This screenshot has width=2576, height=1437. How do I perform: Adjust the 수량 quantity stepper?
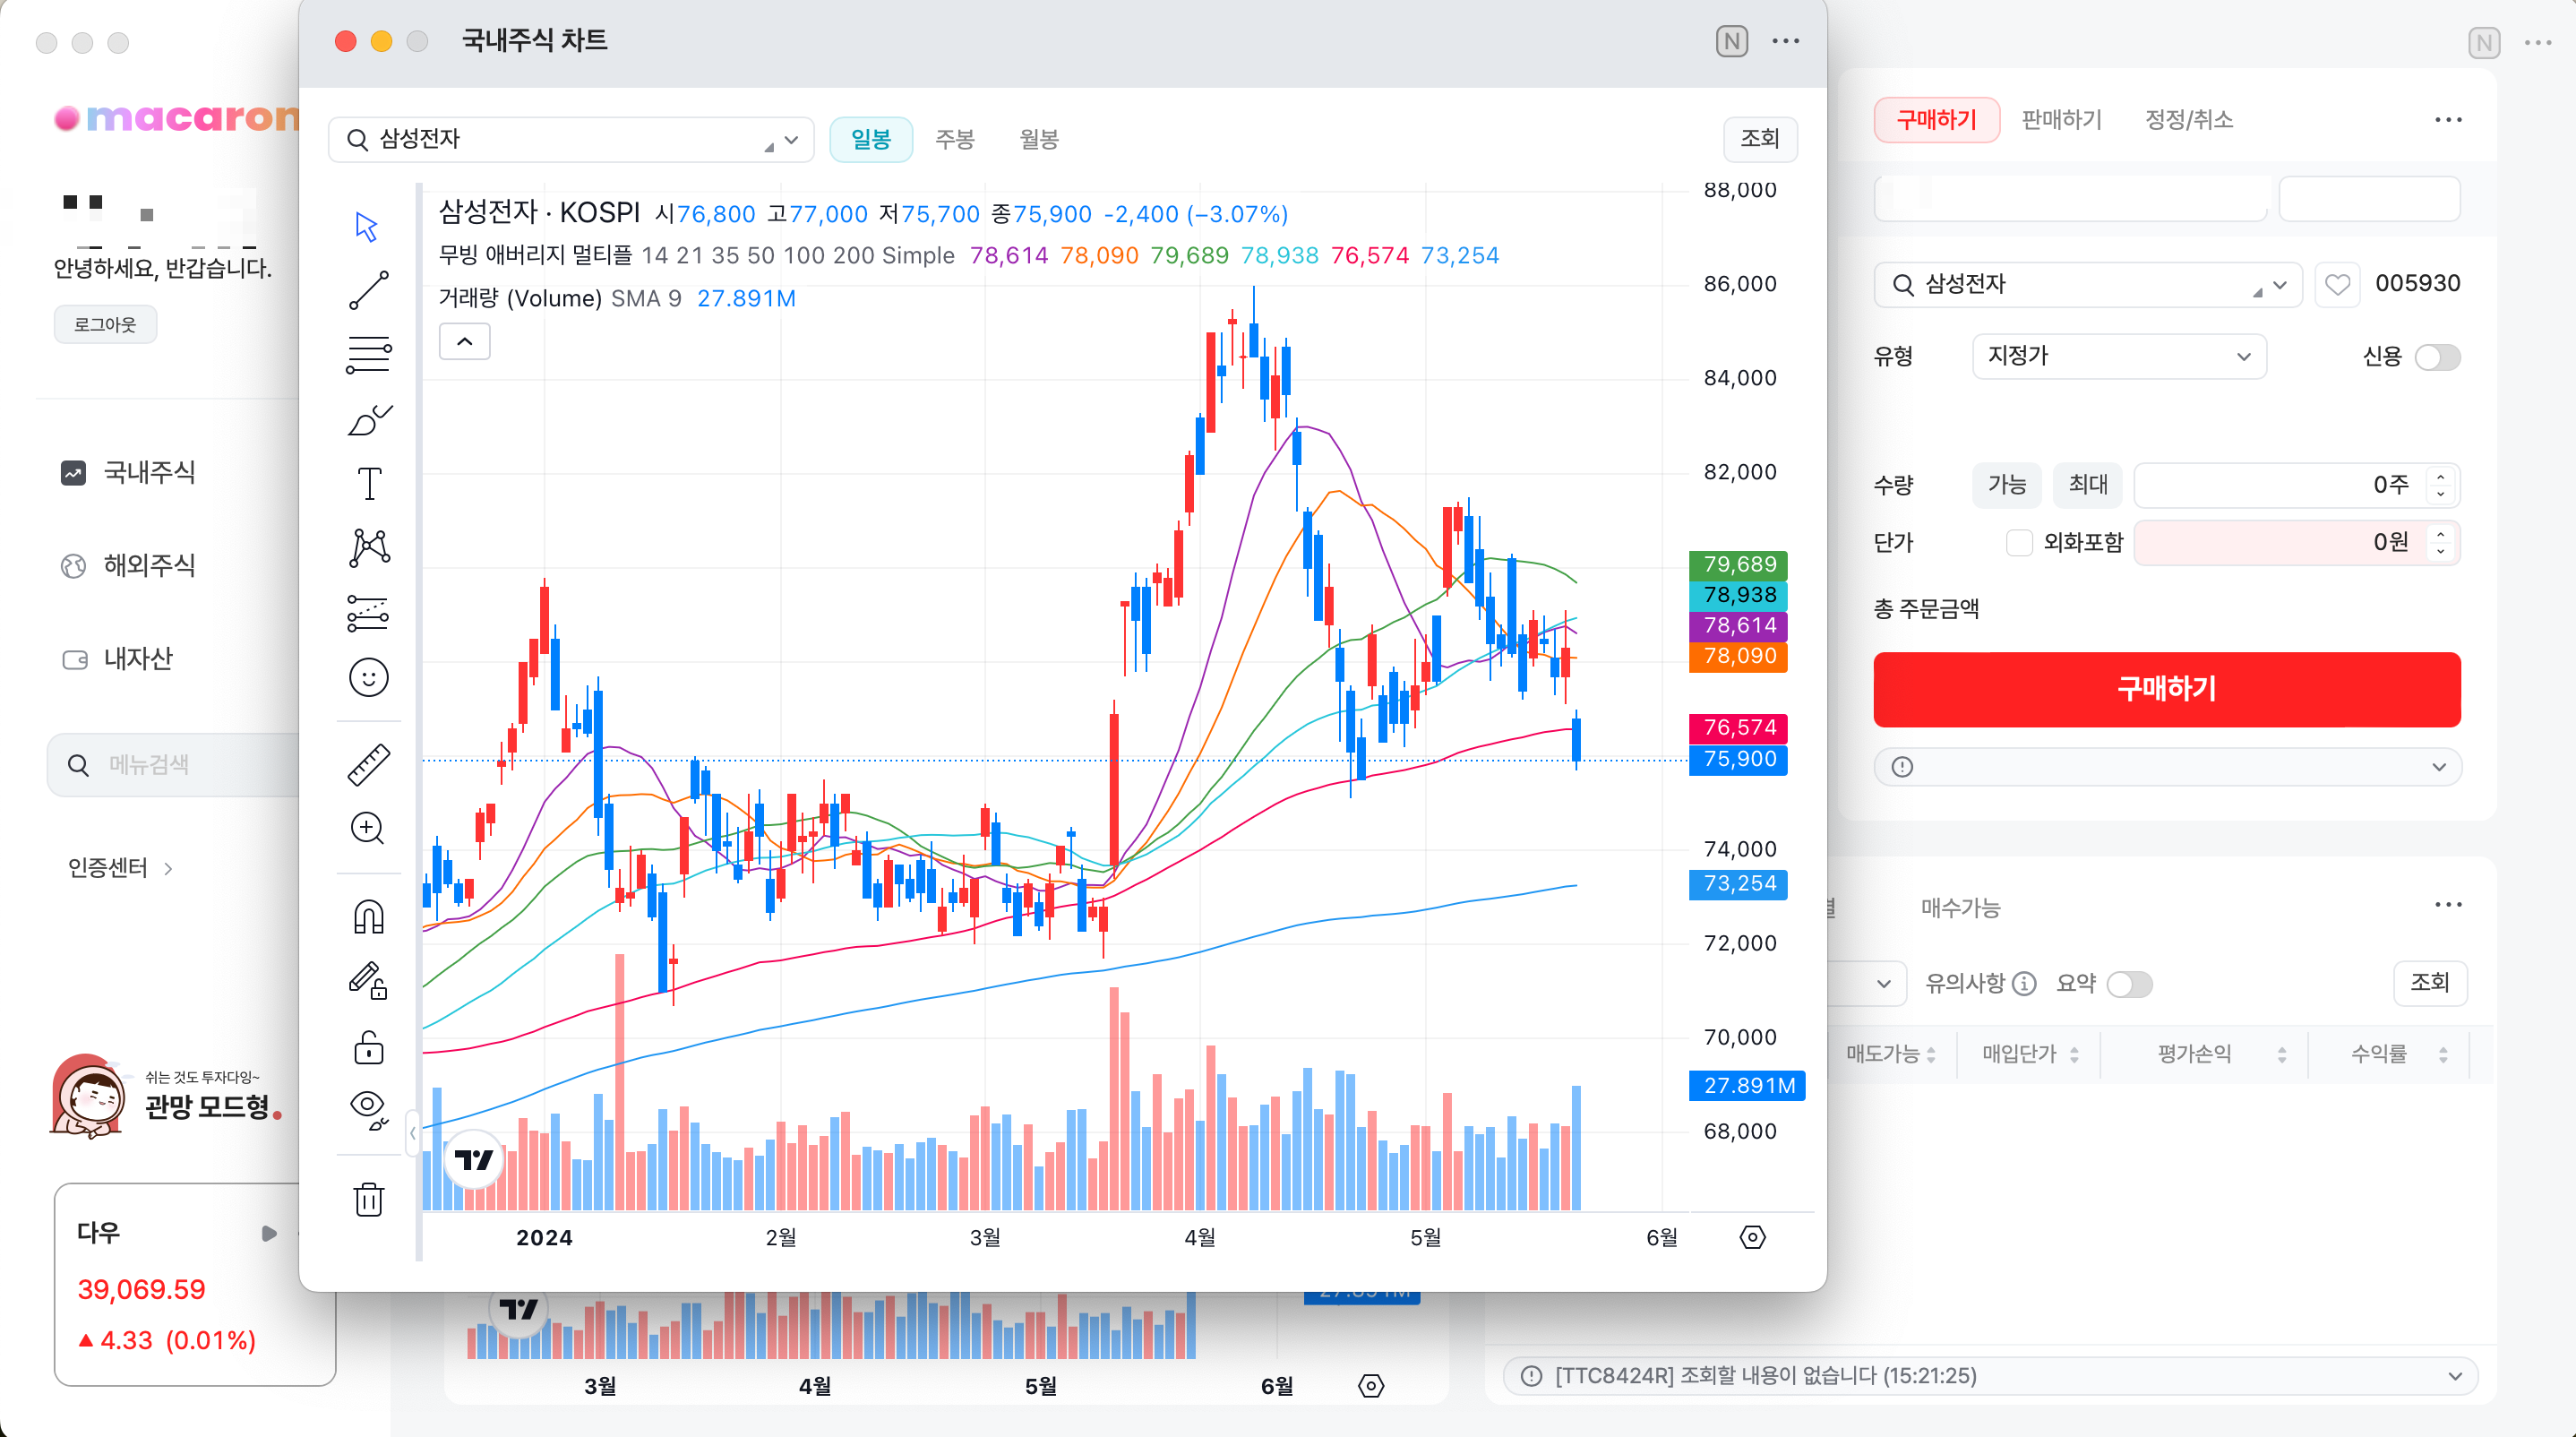click(x=2441, y=485)
